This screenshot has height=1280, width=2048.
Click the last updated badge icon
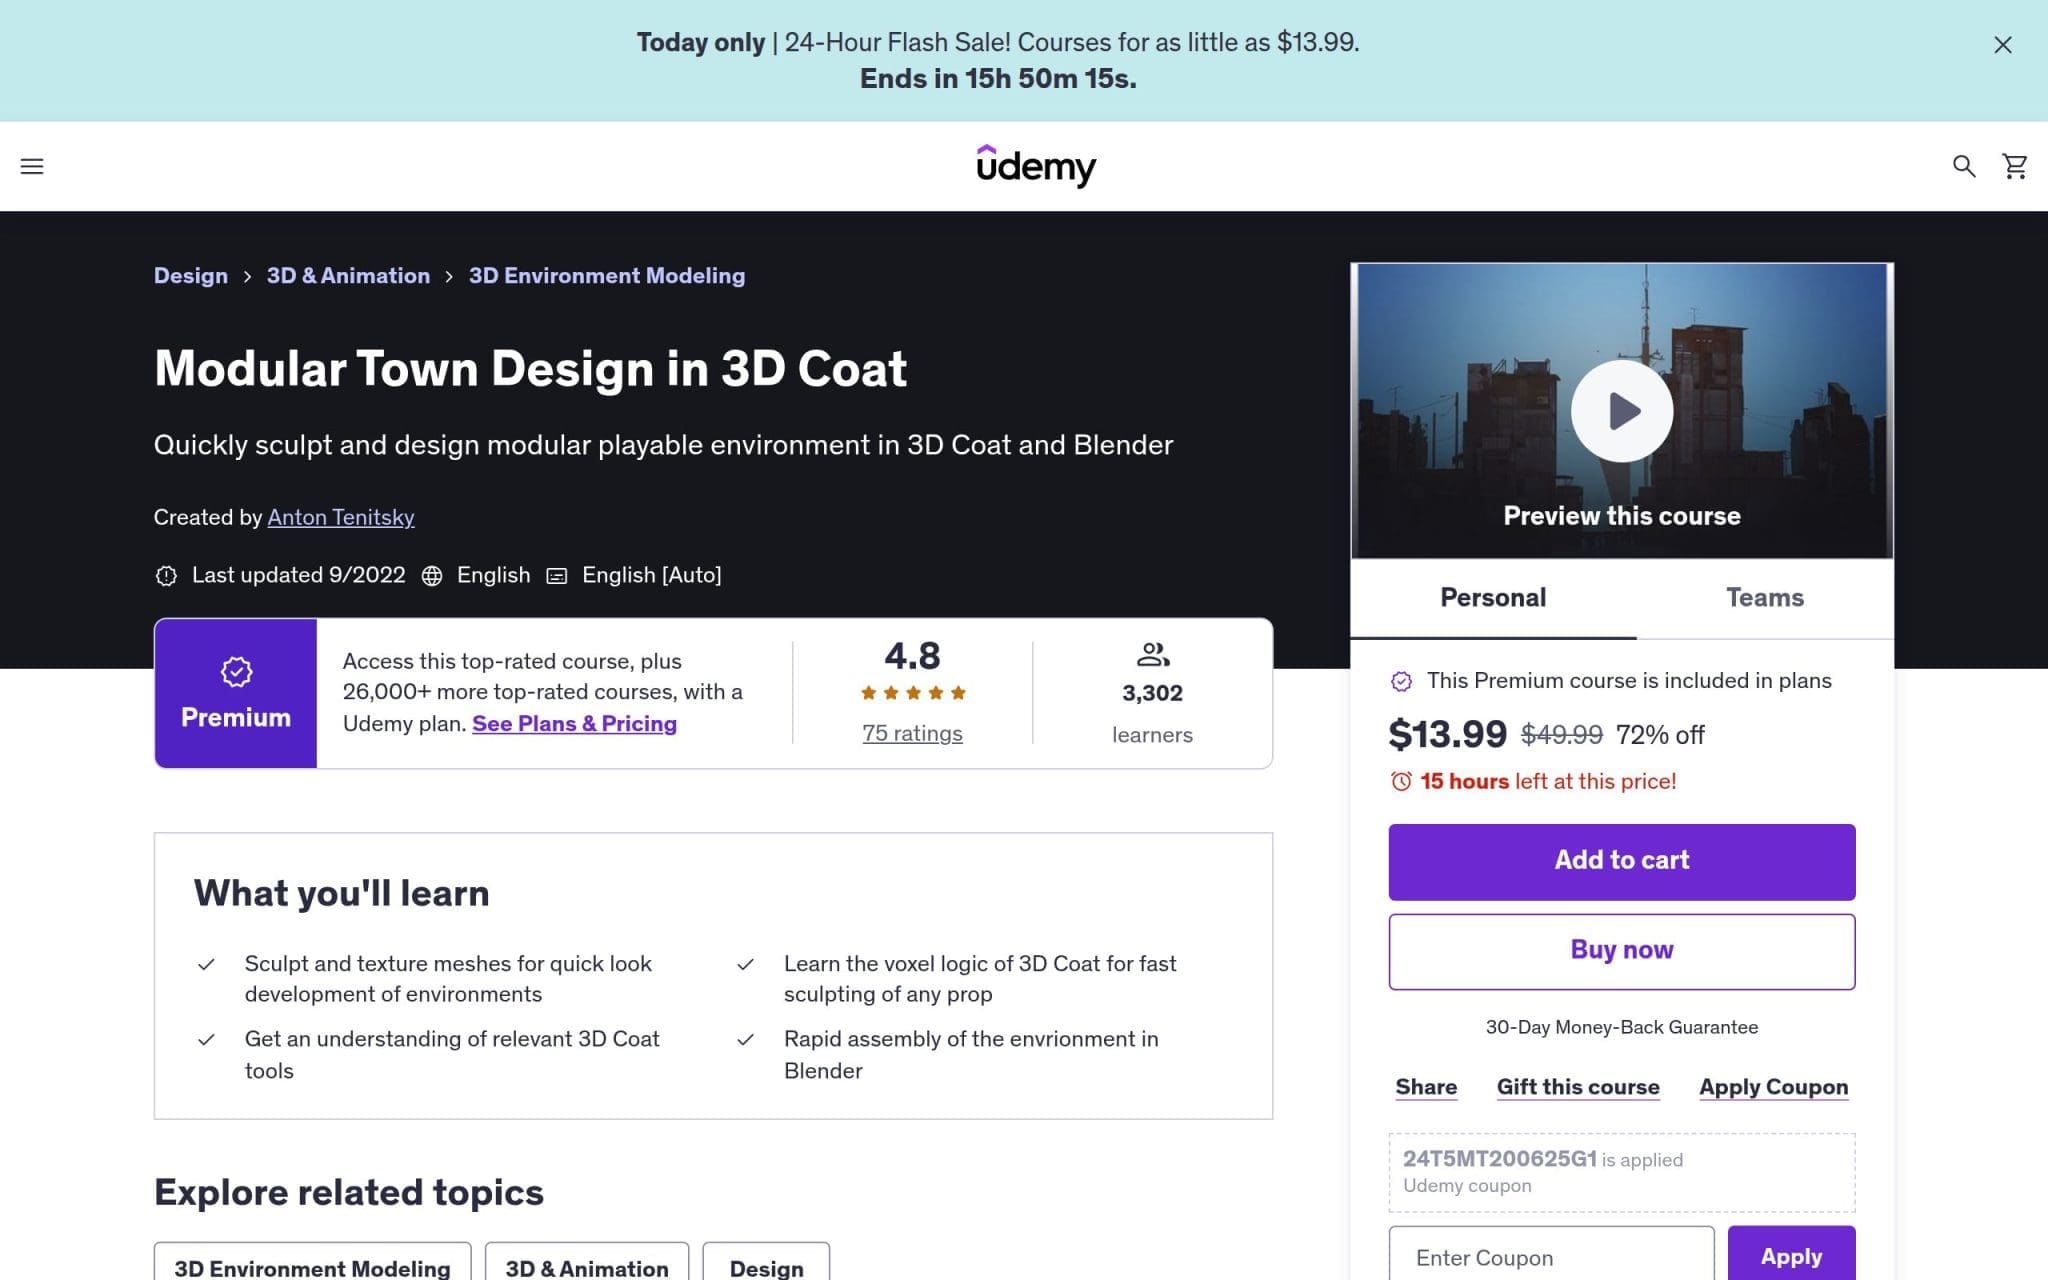166,576
